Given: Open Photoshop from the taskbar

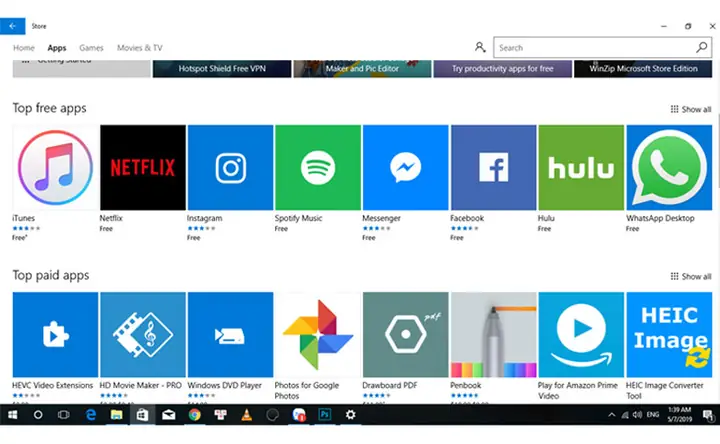Looking at the screenshot, I should [325, 415].
